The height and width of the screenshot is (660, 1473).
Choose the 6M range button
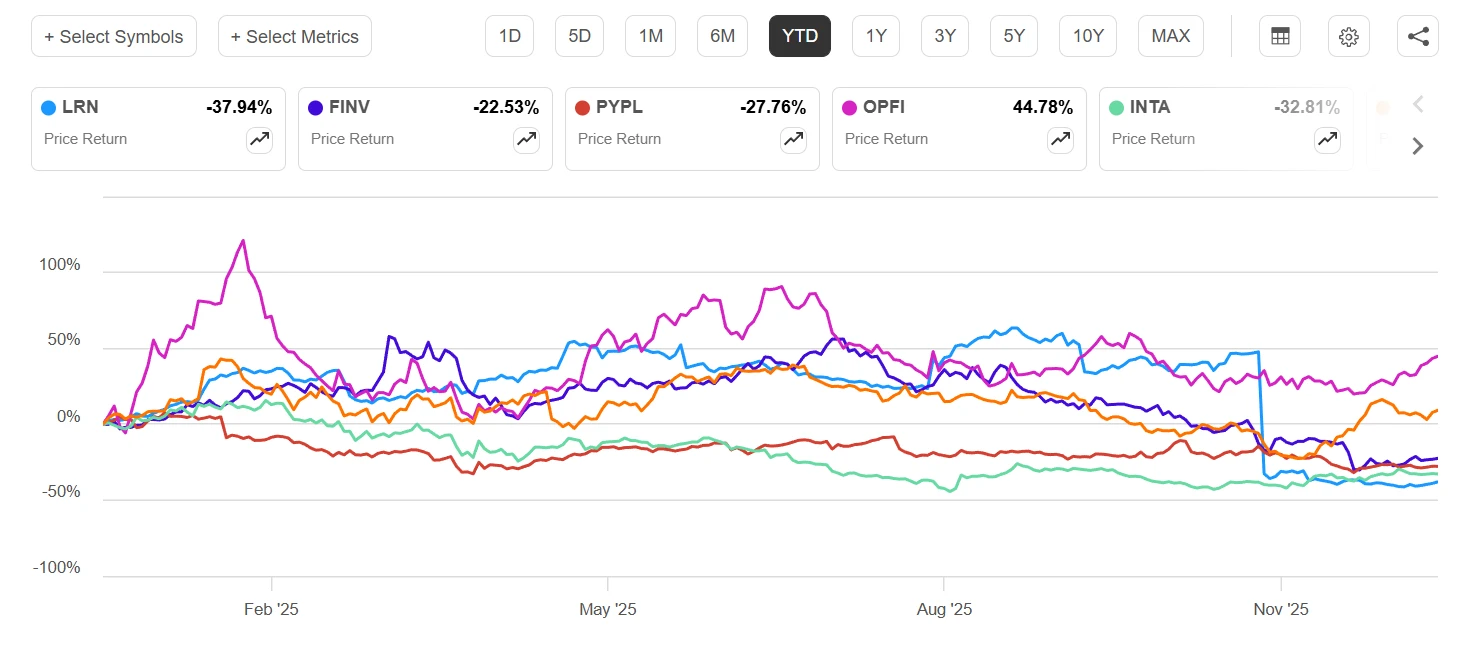click(x=722, y=37)
